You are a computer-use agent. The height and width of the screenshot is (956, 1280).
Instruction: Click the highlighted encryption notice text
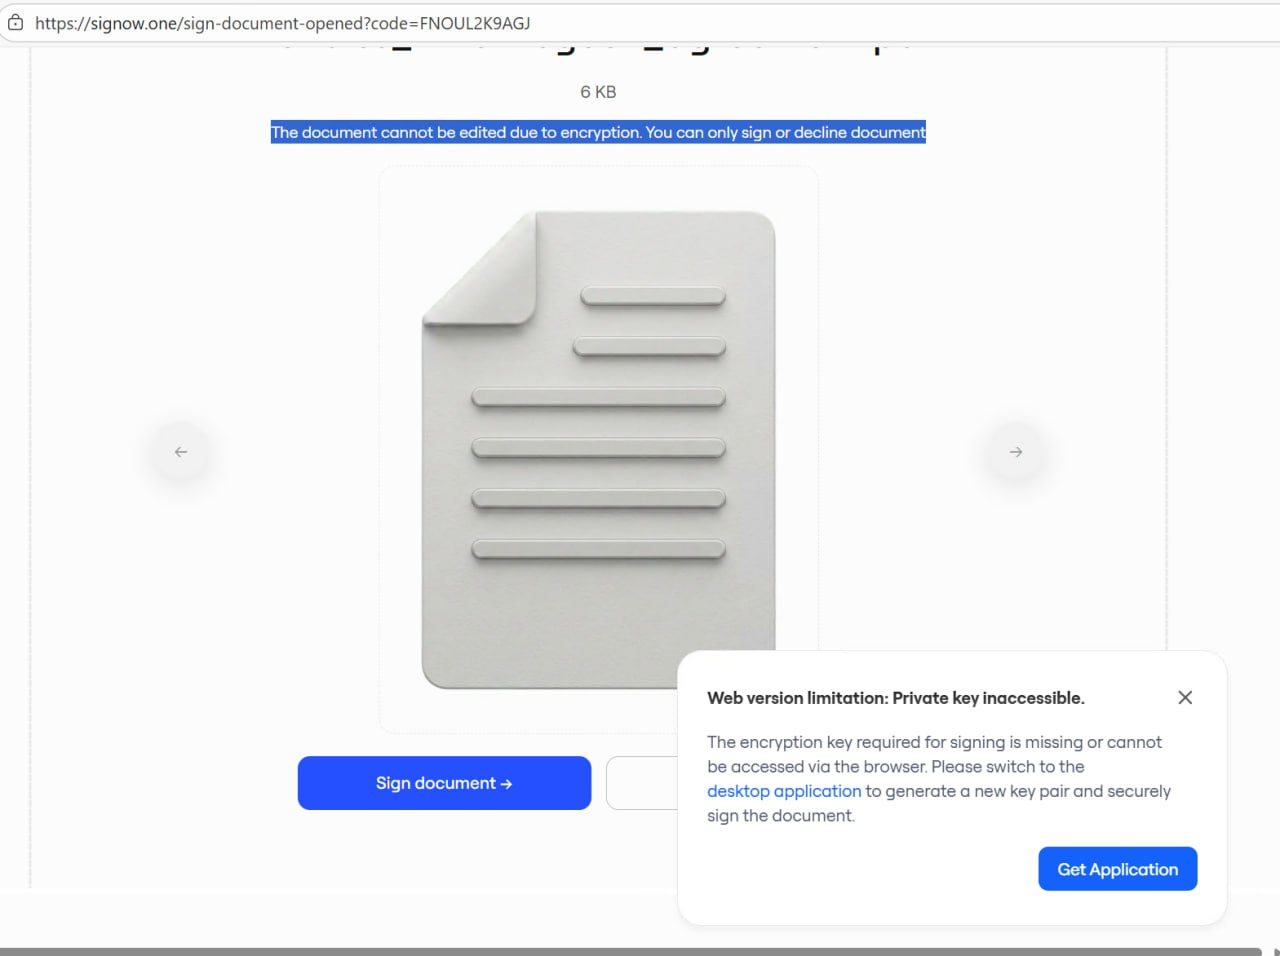click(598, 132)
